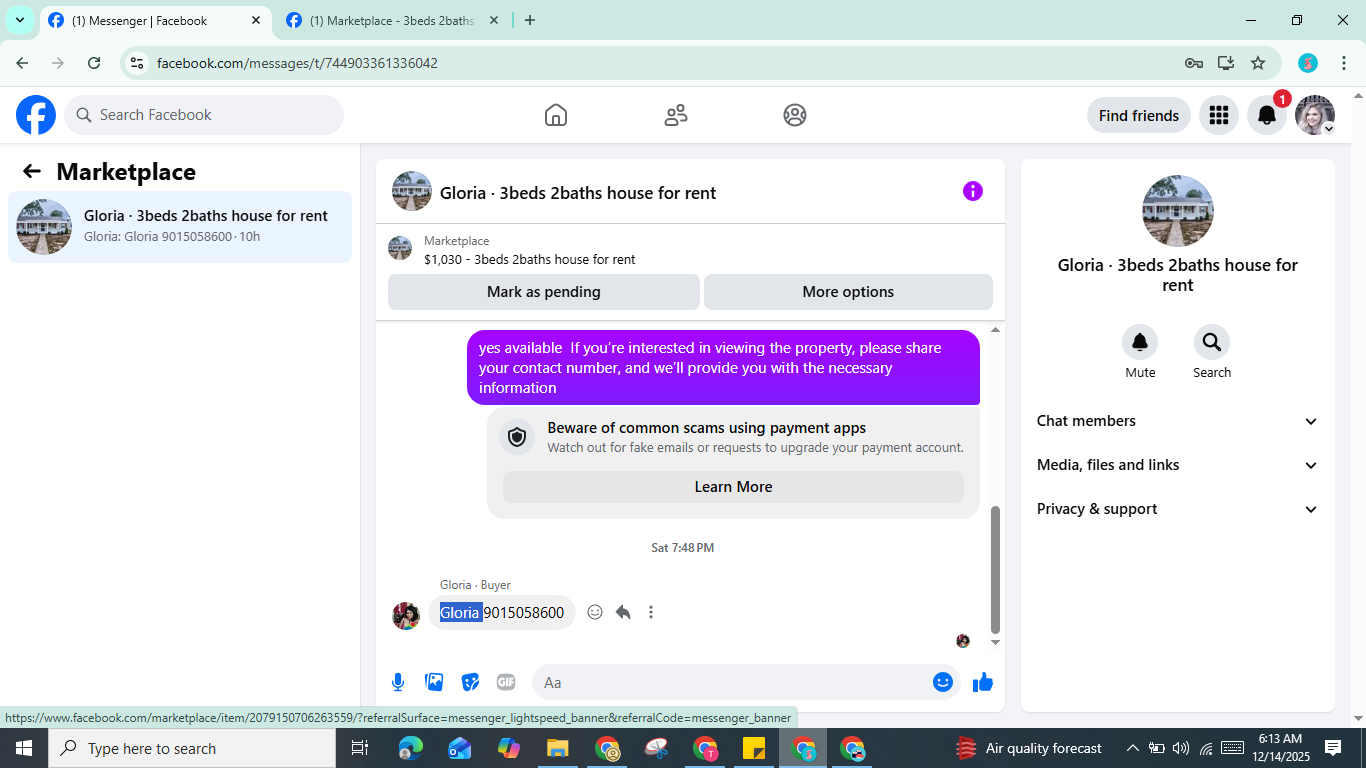Click Windows taskbar search box
1366x768 pixels.
[192, 748]
